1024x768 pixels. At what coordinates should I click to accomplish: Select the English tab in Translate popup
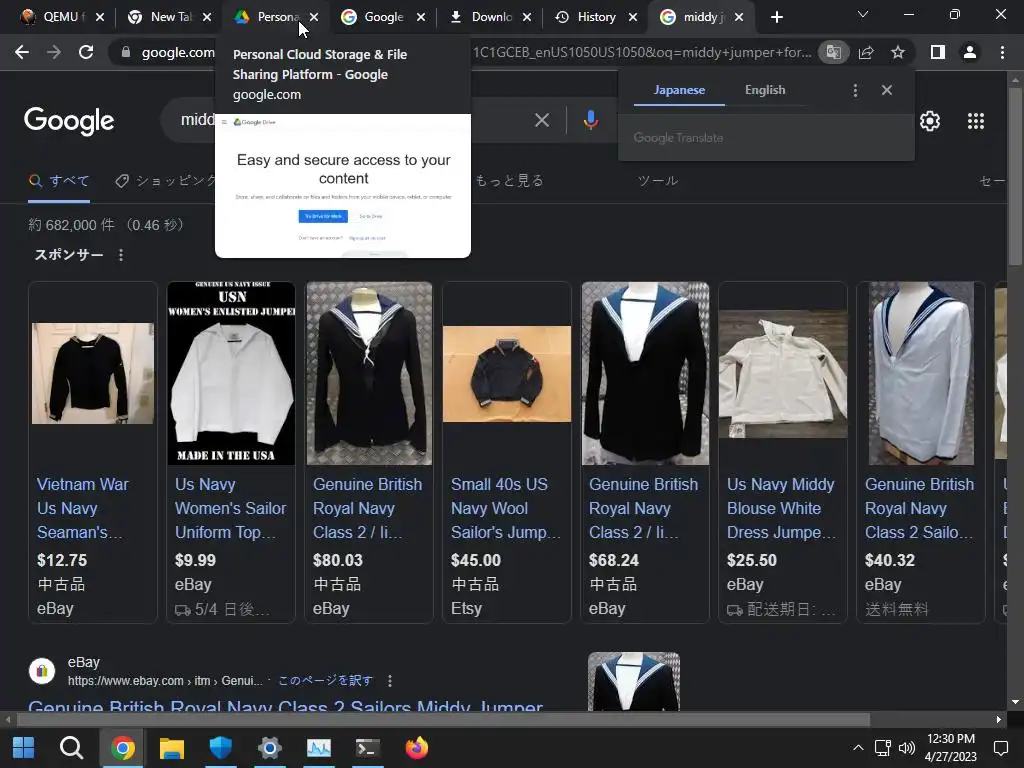(x=765, y=90)
